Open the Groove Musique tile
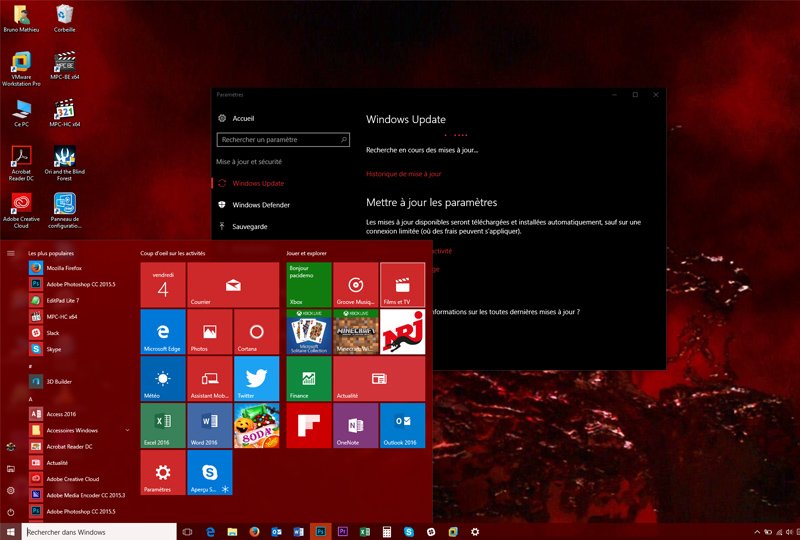This screenshot has height=540, width=800. point(355,285)
